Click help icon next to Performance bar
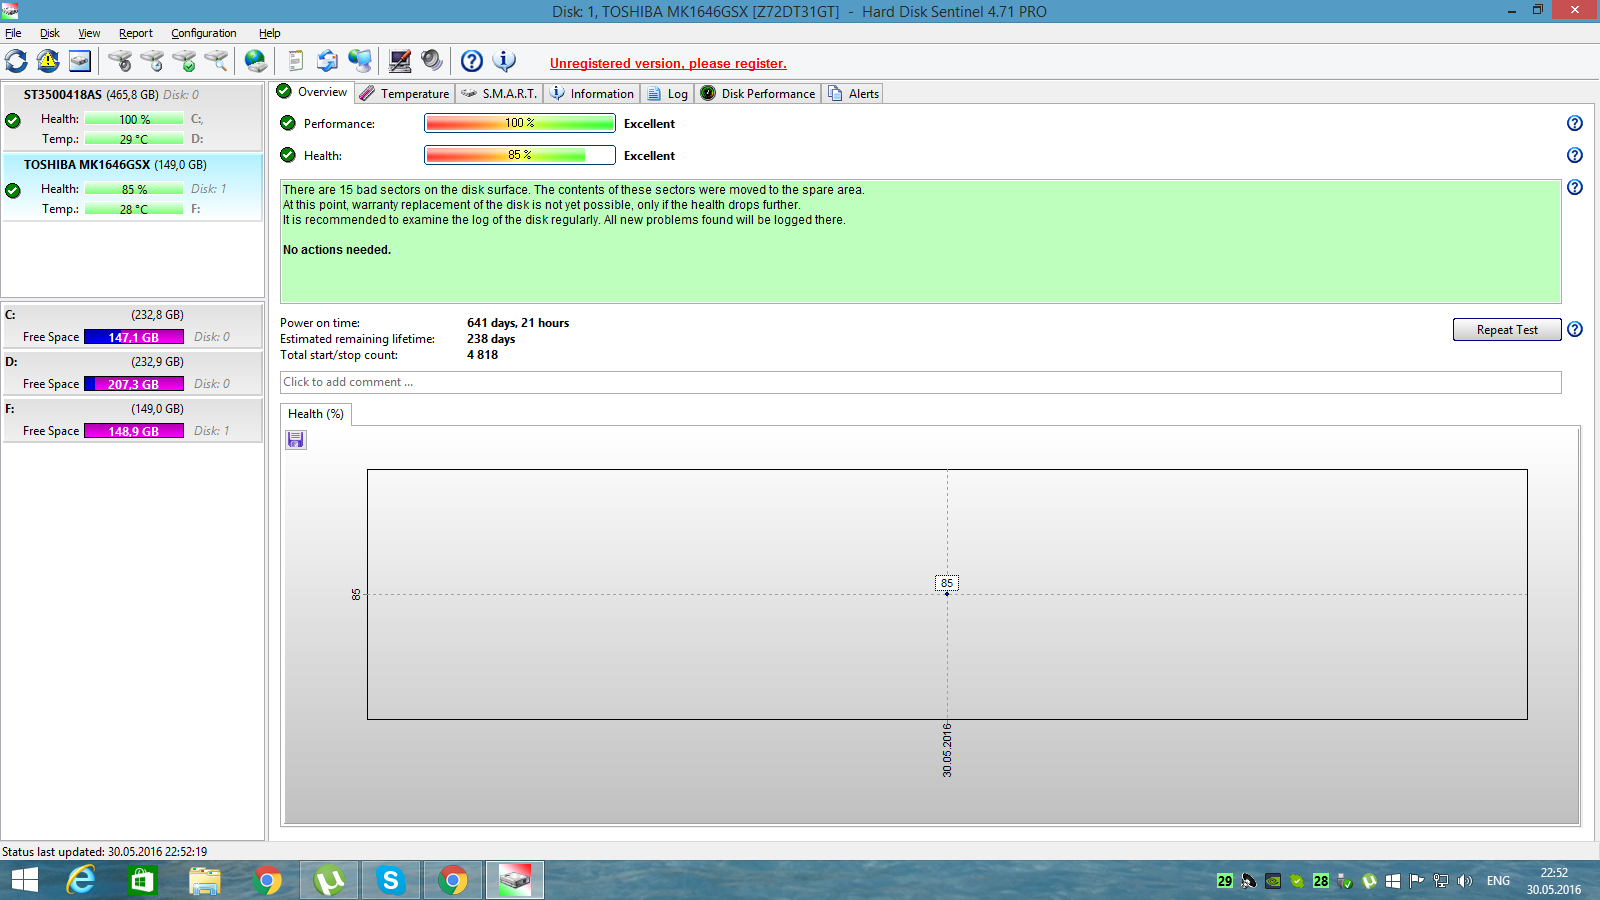Image resolution: width=1600 pixels, height=900 pixels. click(1575, 123)
